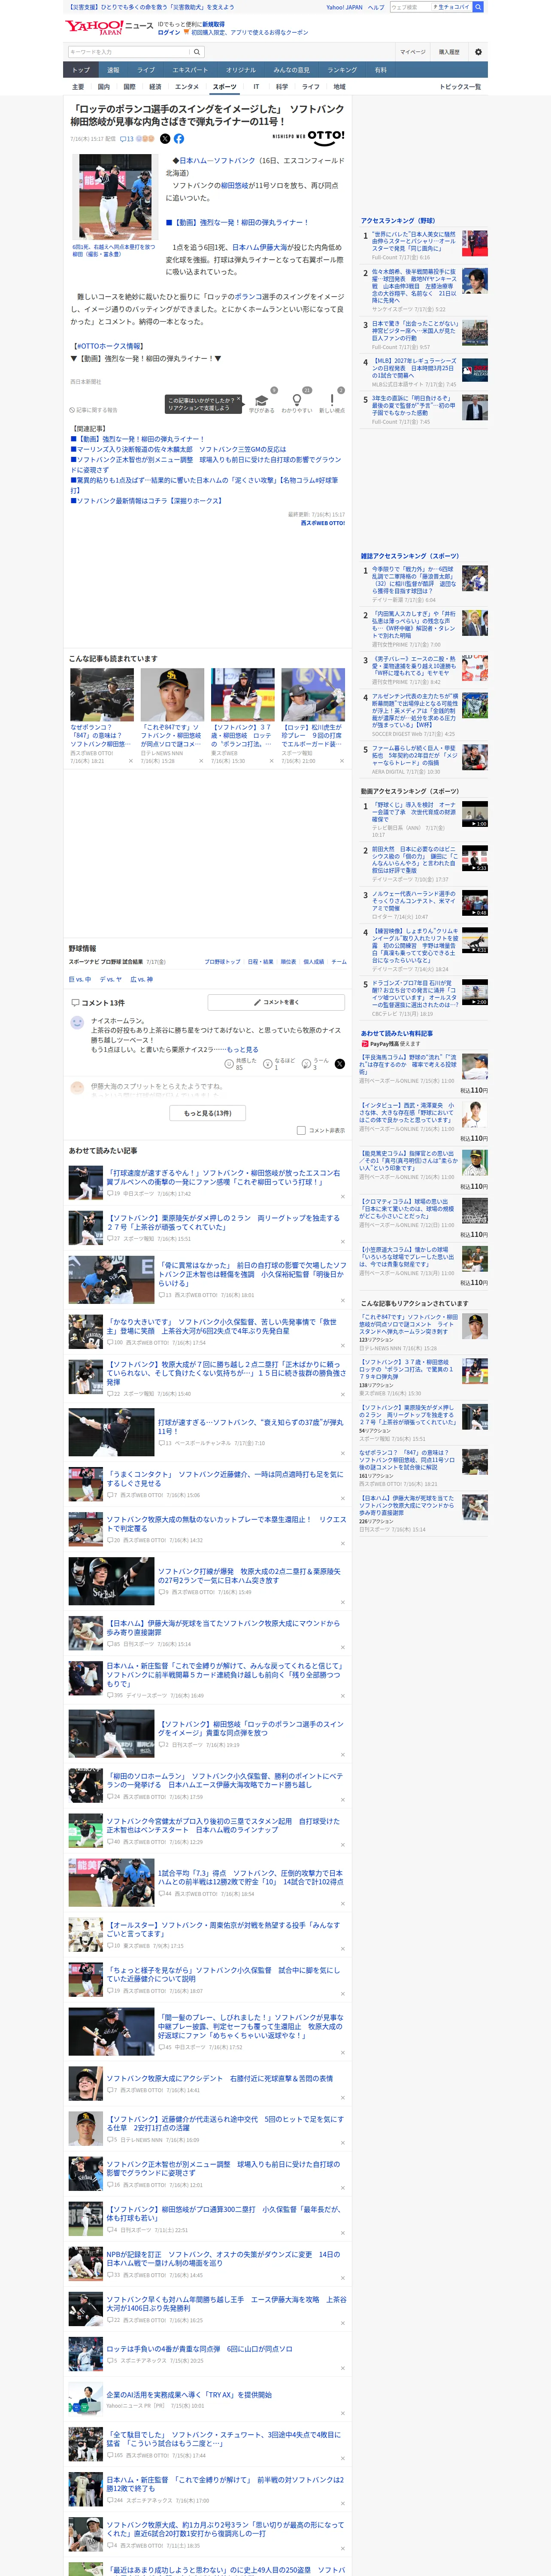
Task: Click 記事に関する報告 report icon link
Action: tap(93, 410)
